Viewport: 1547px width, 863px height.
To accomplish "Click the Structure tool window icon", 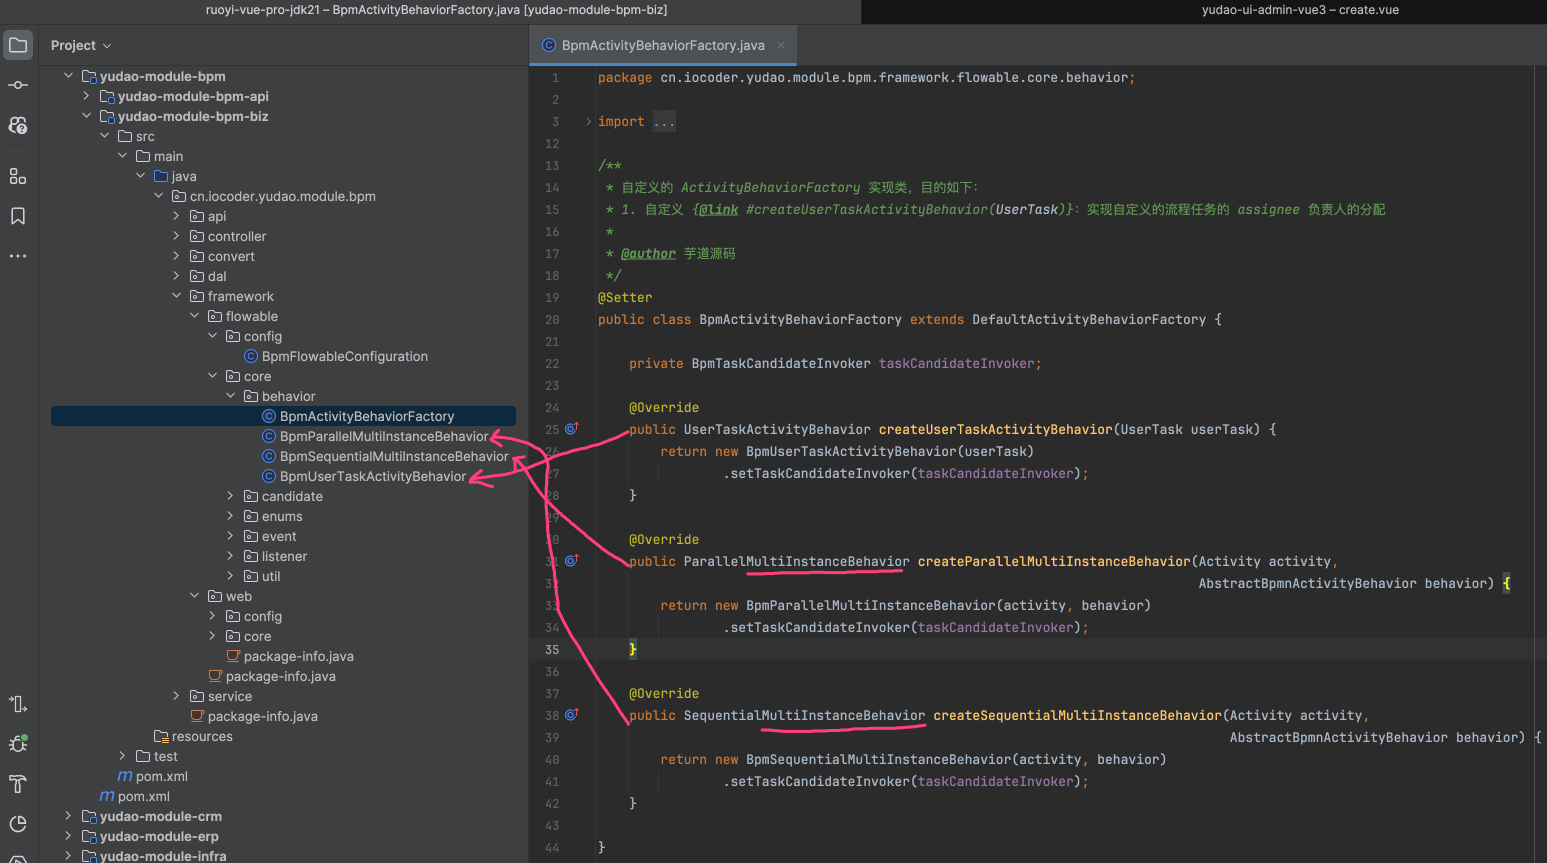I will pyautogui.click(x=18, y=176).
